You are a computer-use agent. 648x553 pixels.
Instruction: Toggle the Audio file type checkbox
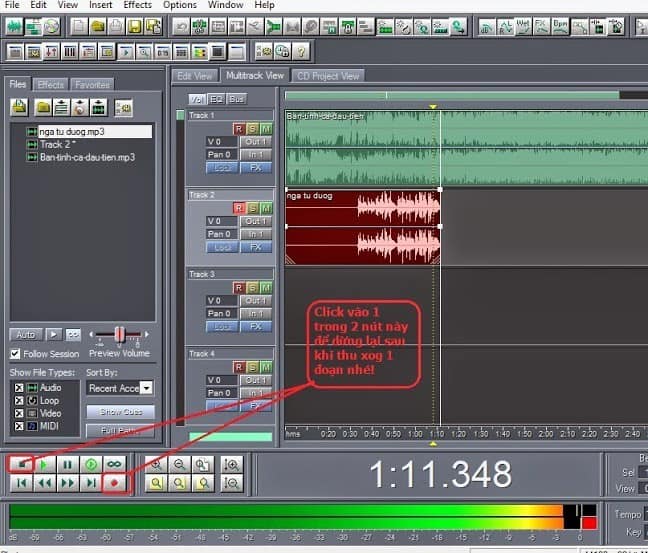(x=18, y=387)
